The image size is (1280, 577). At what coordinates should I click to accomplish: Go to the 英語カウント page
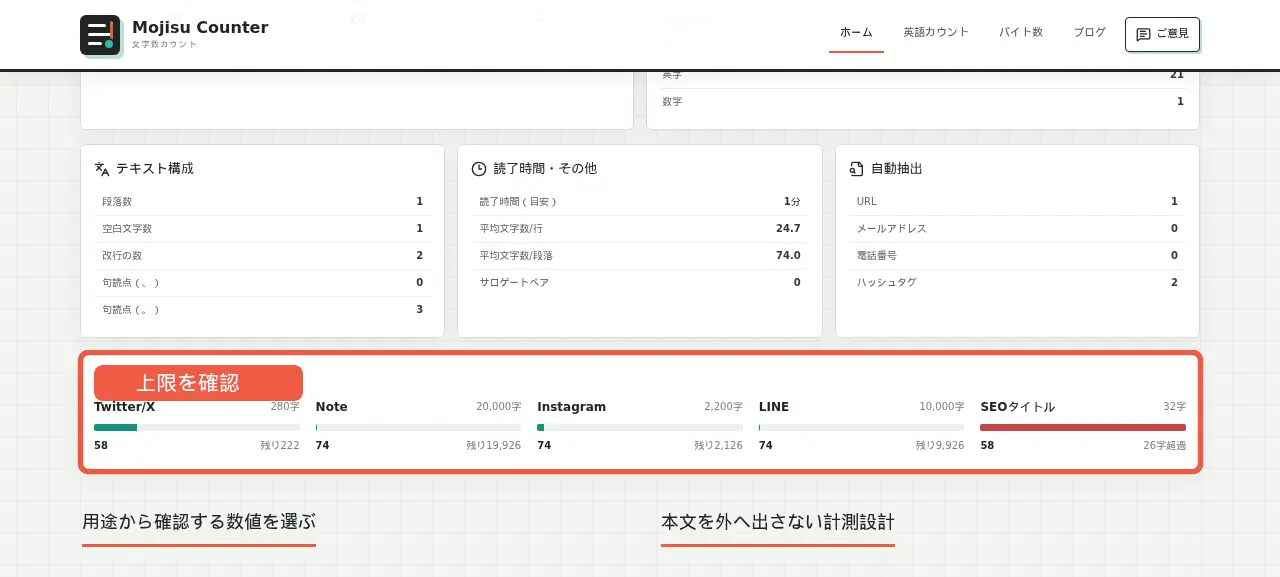pyautogui.click(x=936, y=32)
